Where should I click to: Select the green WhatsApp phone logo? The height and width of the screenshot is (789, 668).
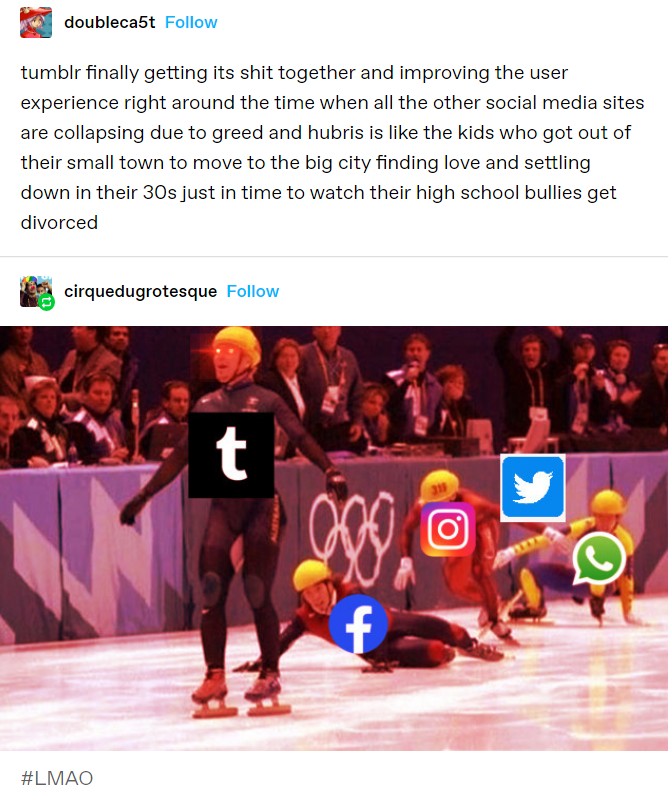click(599, 559)
